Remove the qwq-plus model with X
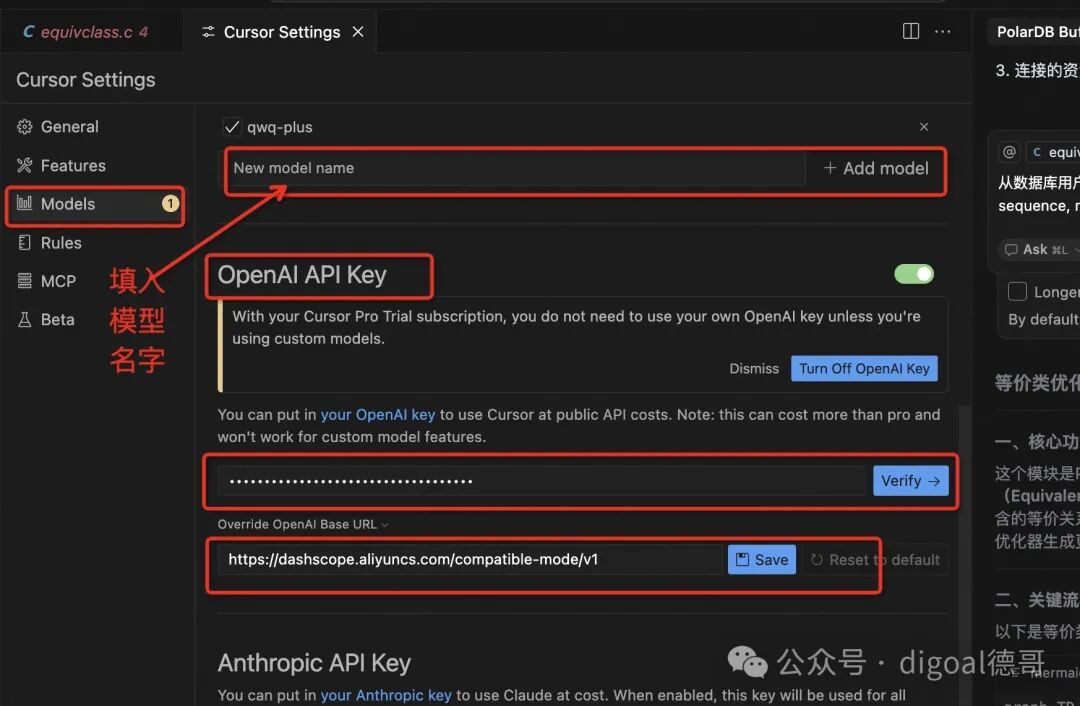1080x706 pixels. pyautogui.click(x=924, y=127)
